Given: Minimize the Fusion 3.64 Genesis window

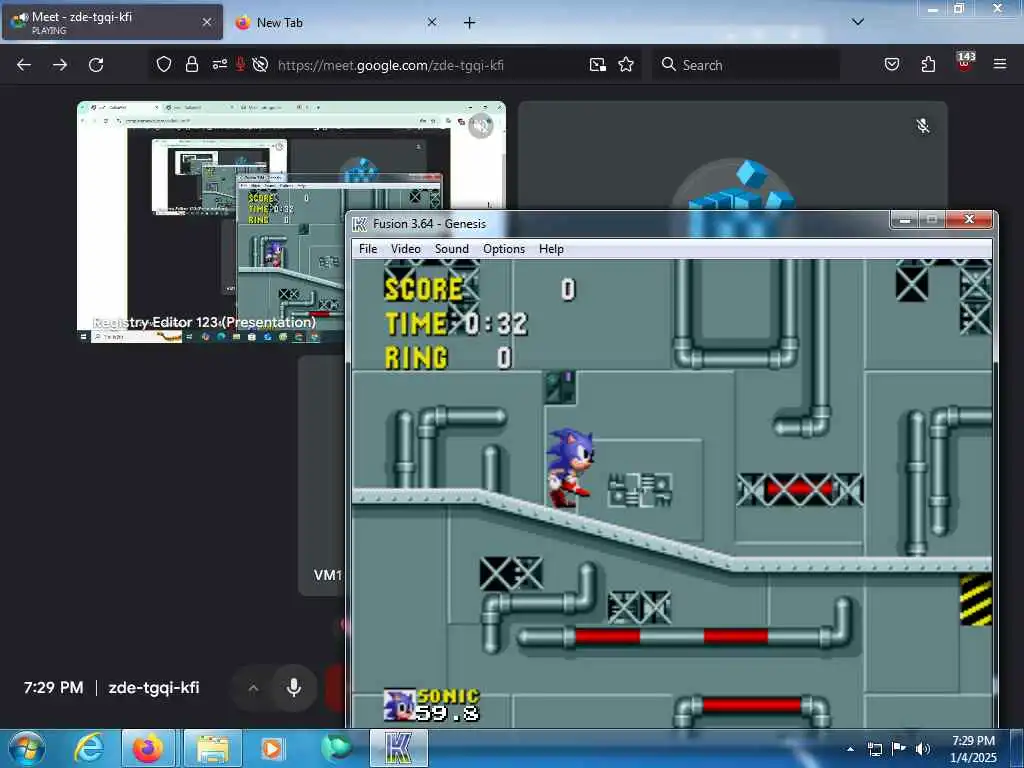Looking at the screenshot, I should click(904, 220).
